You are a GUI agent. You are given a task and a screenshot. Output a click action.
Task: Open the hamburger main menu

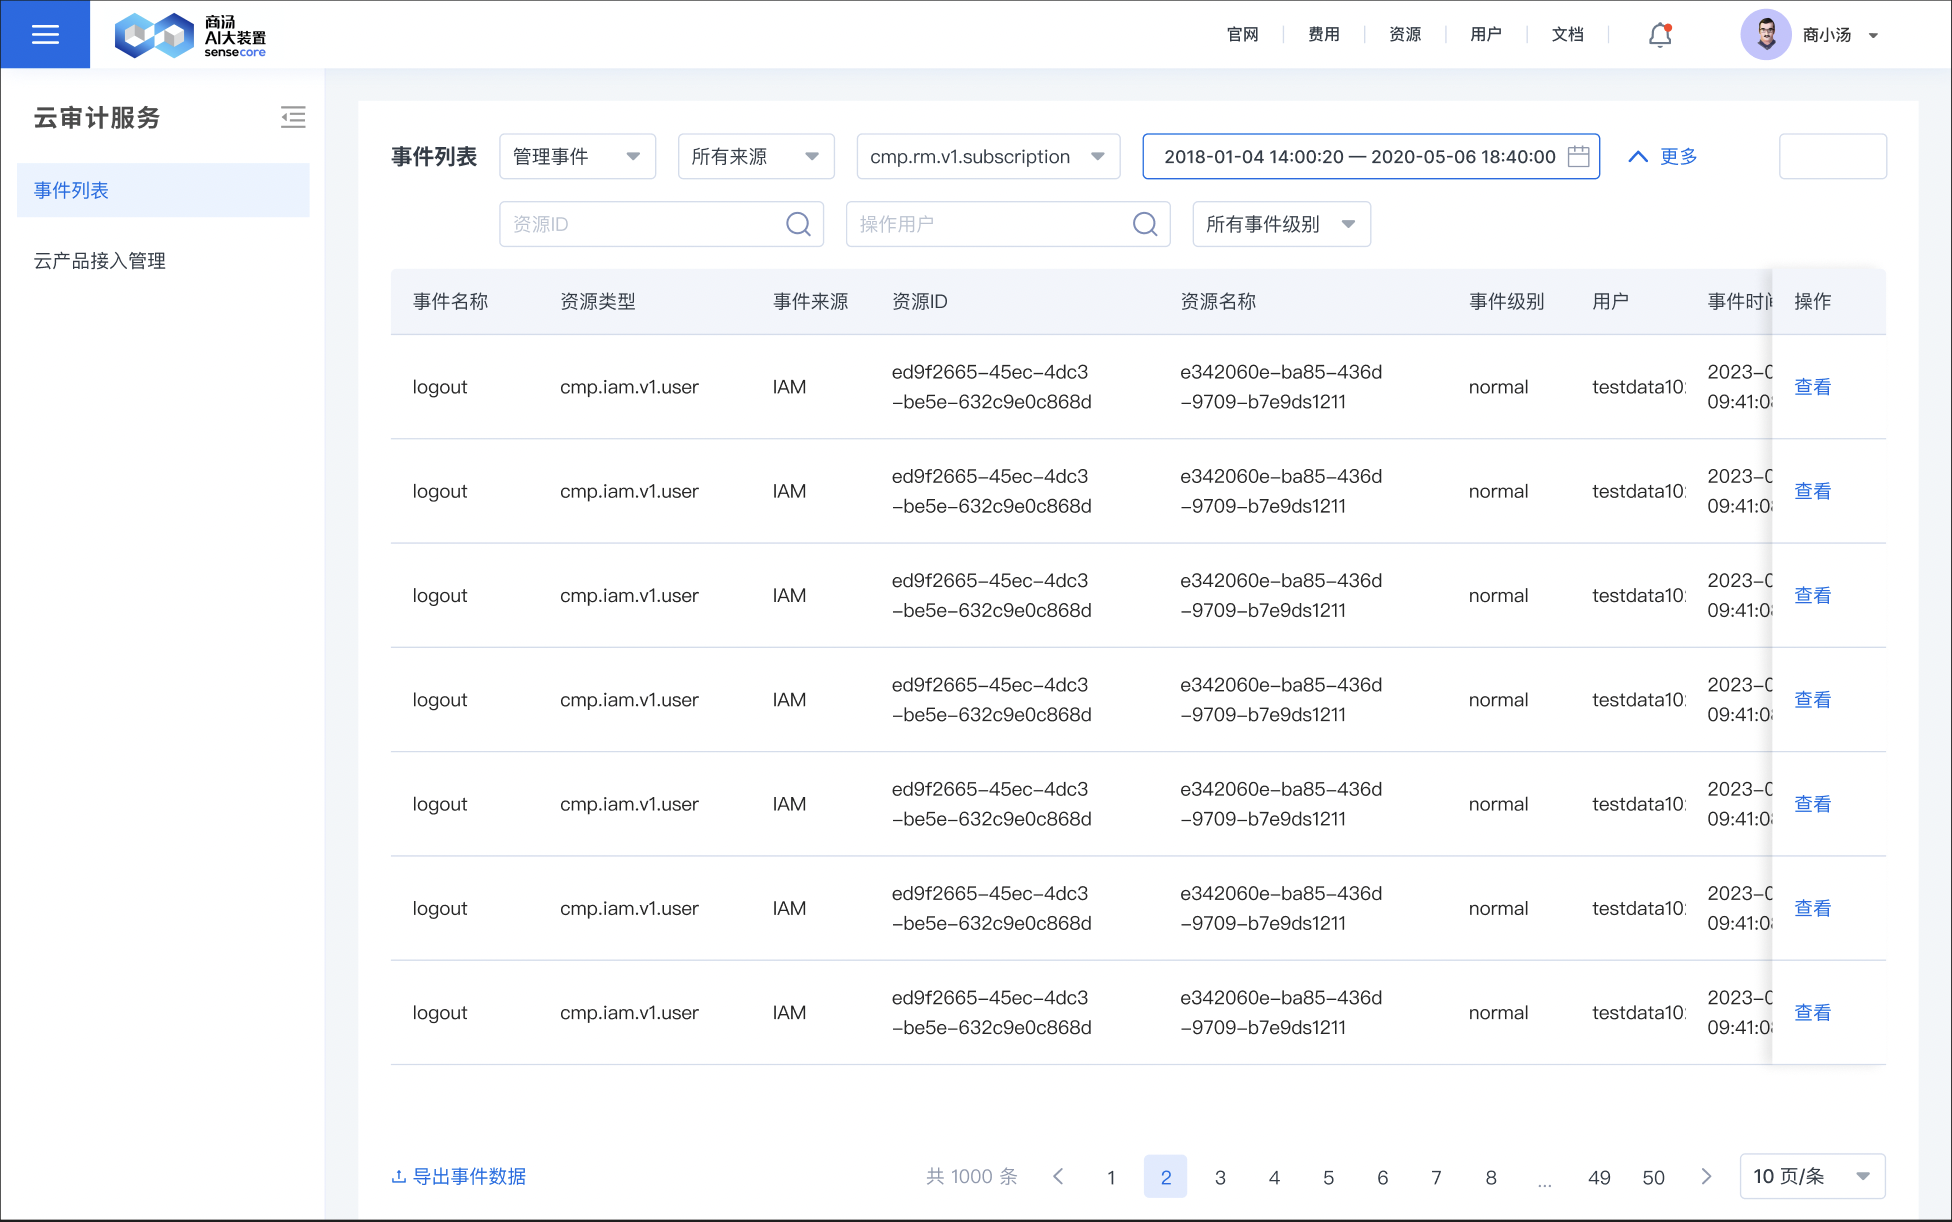click(x=45, y=35)
